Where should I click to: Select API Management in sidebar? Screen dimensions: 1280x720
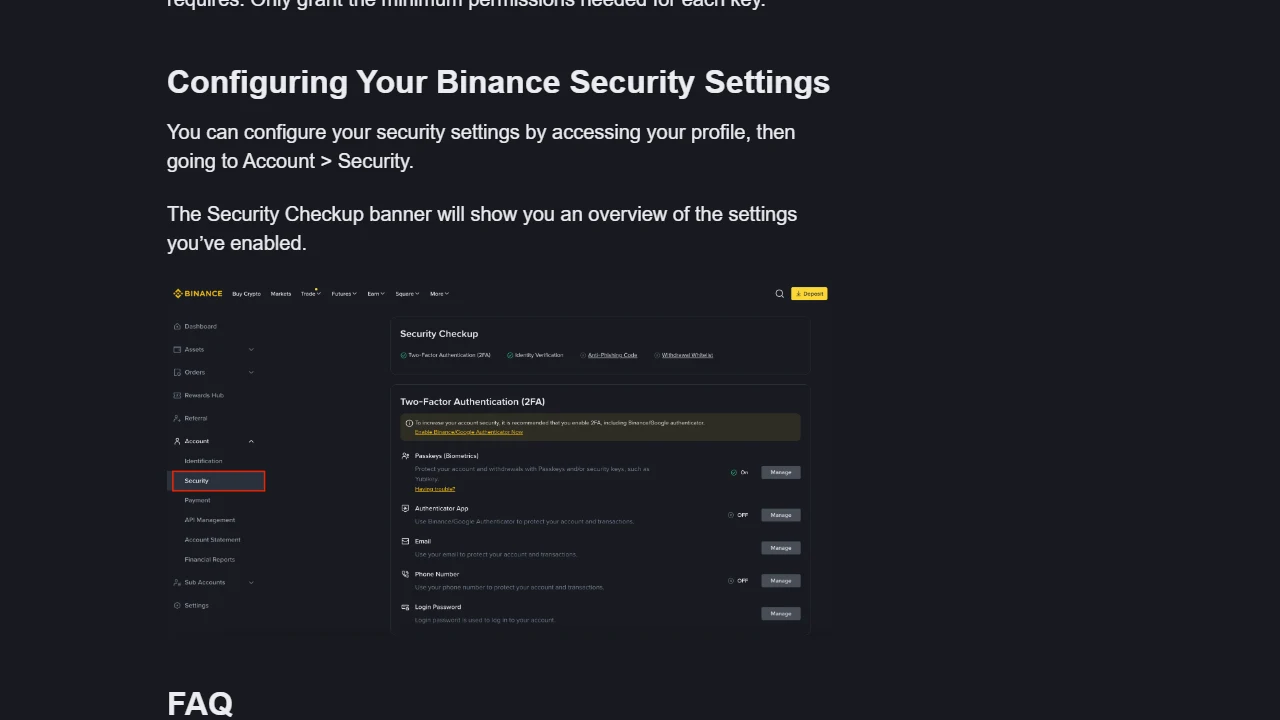coord(210,520)
